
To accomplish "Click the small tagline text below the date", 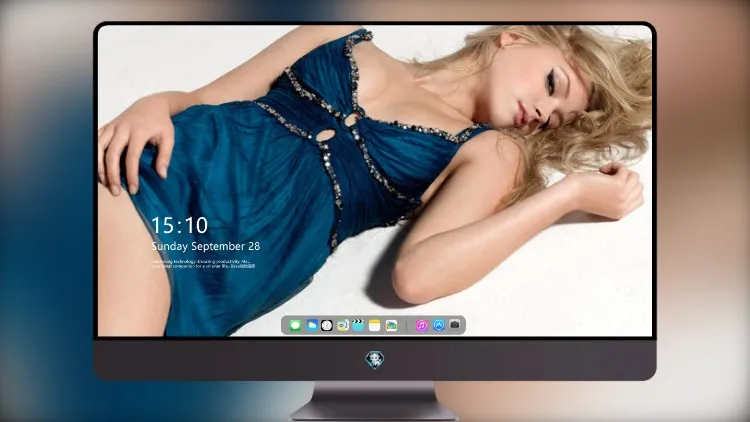I will [x=203, y=264].
